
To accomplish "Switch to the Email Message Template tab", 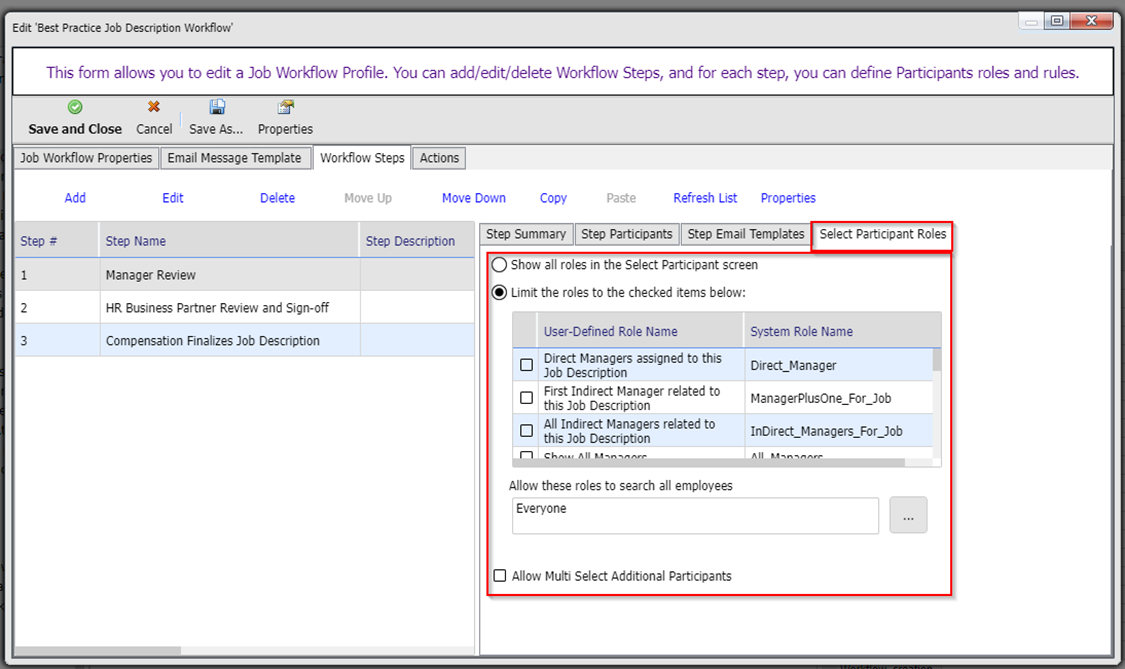I will pyautogui.click(x=234, y=158).
